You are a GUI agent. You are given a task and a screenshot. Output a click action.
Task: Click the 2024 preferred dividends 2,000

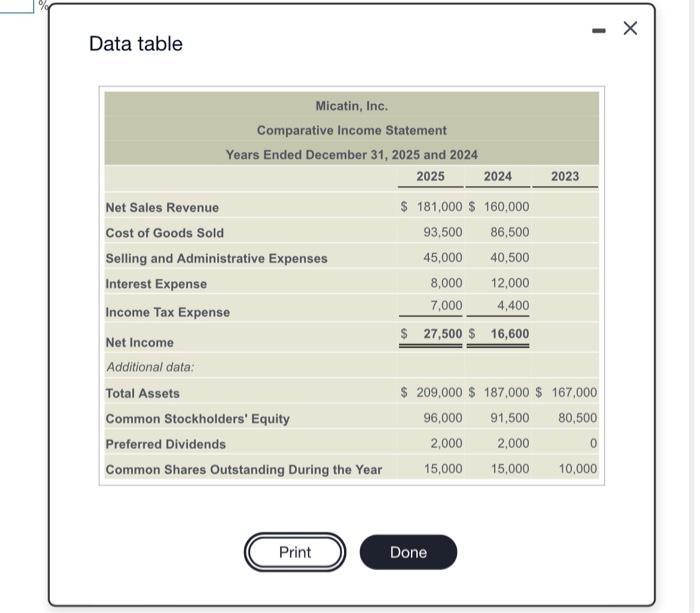click(513, 443)
